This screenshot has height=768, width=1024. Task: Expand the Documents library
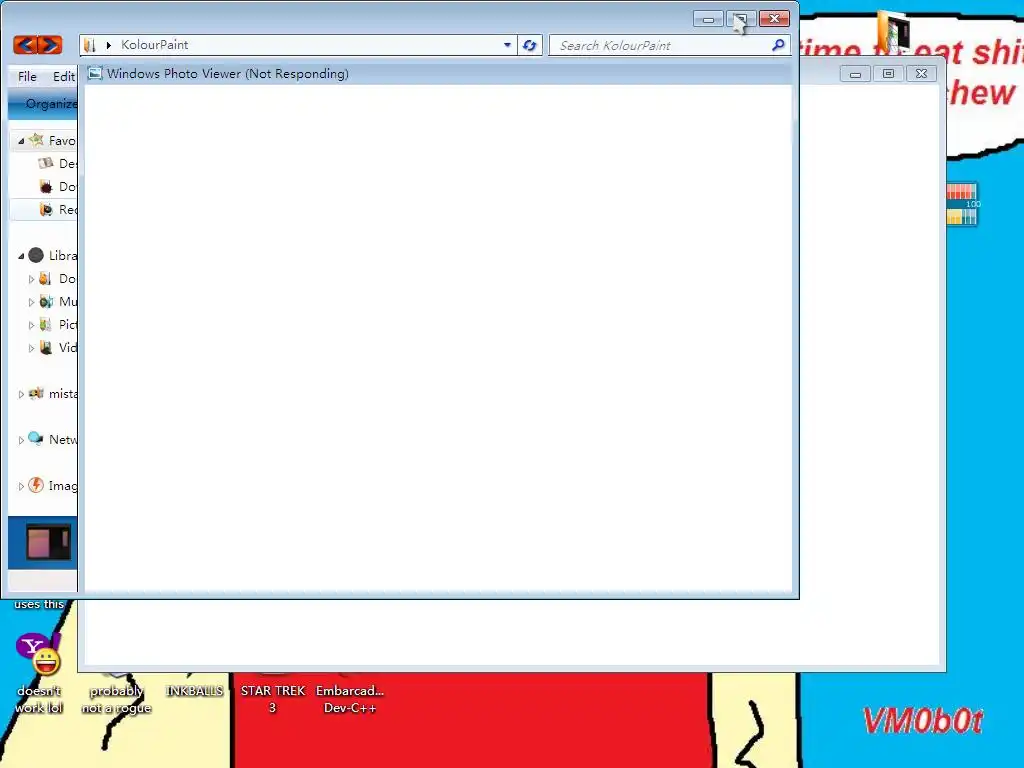pos(31,280)
